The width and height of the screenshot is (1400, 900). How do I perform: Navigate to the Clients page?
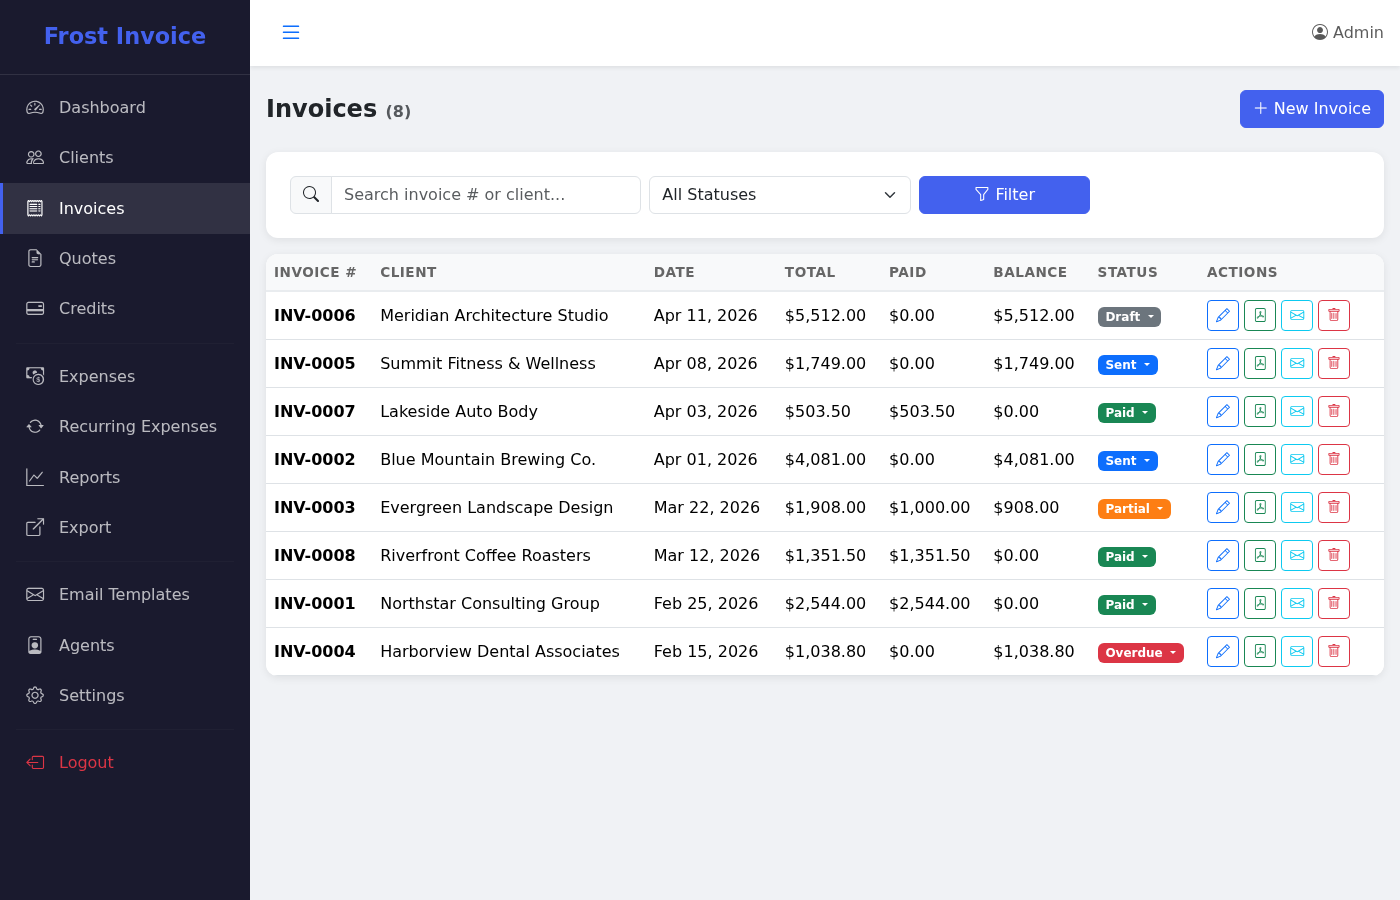point(85,157)
